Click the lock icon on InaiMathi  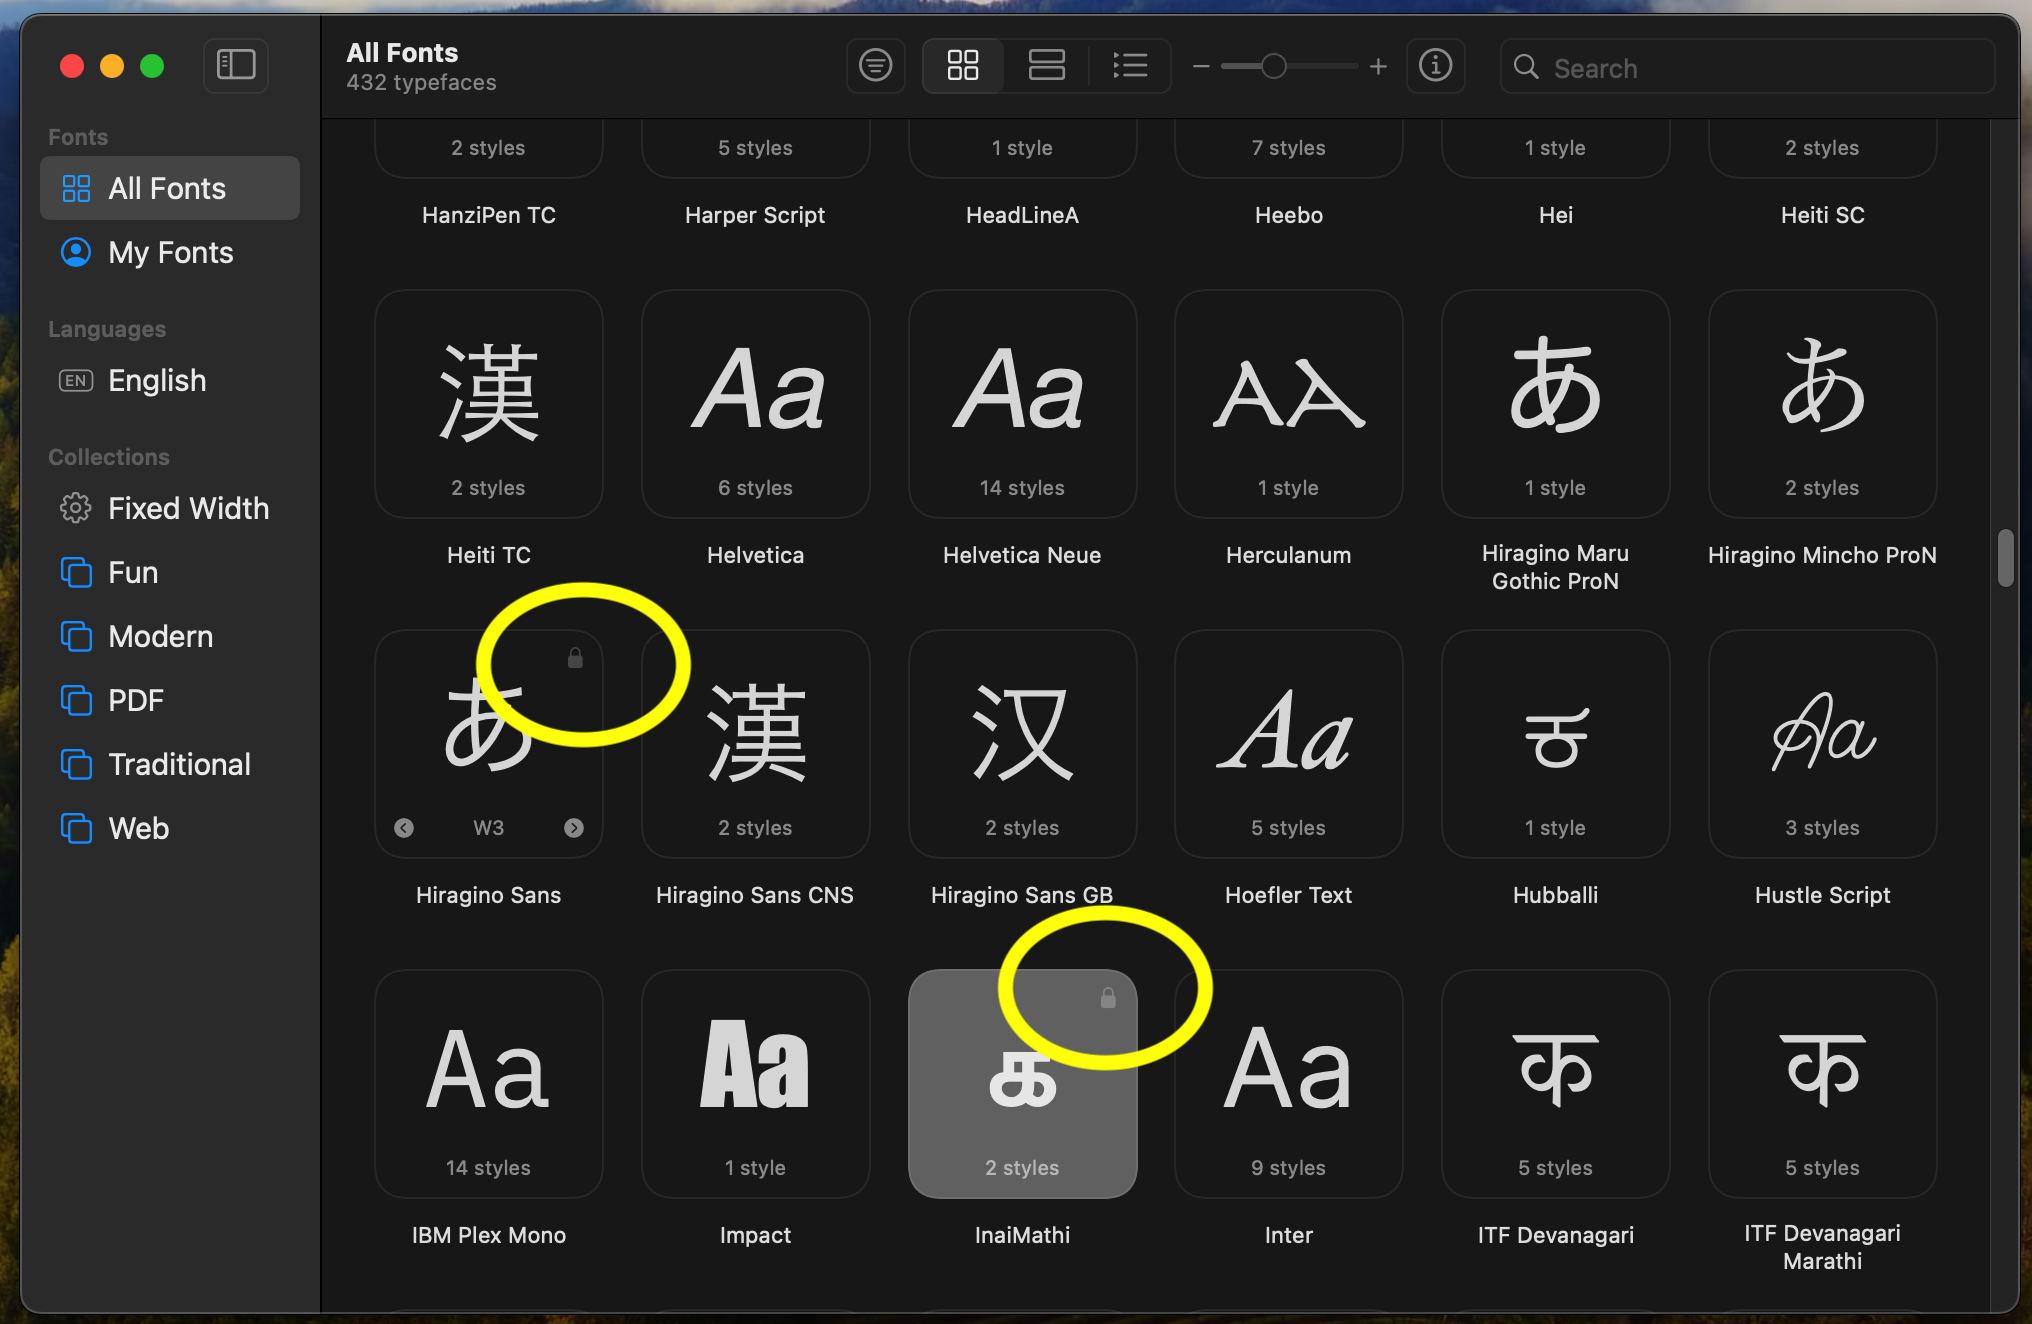[1108, 998]
